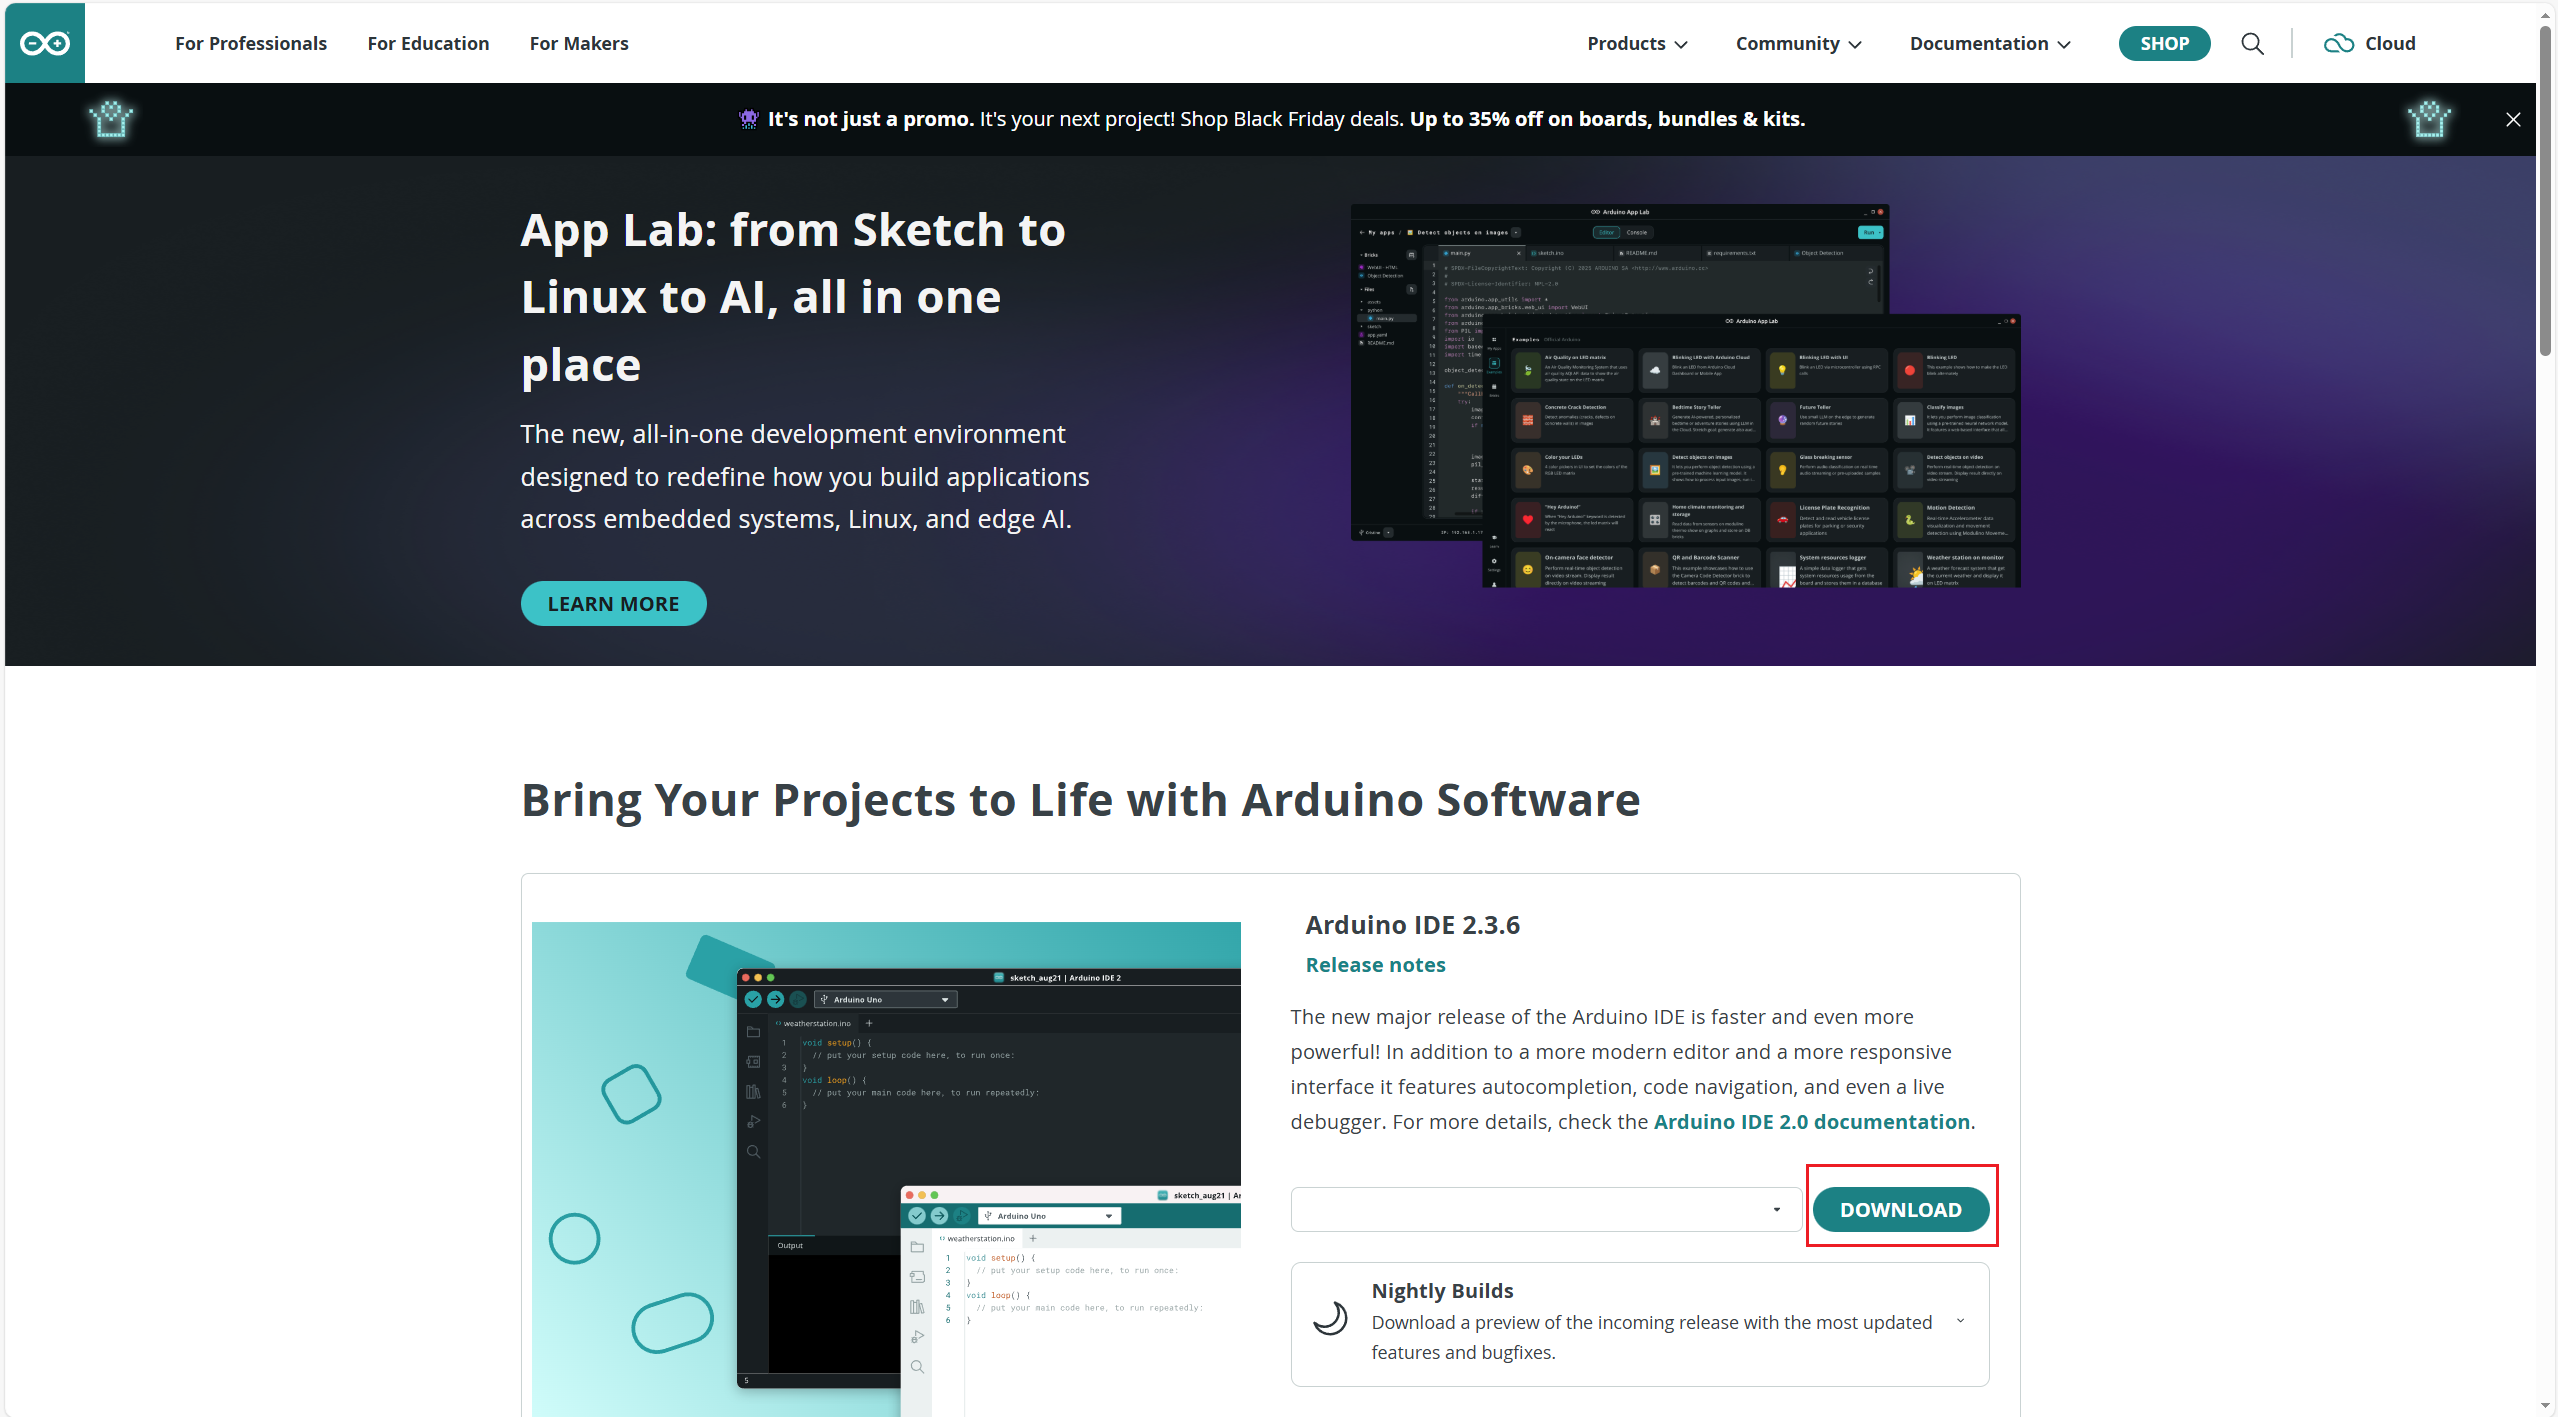Click the left pixel crown icon
2558x1417 pixels.
click(111, 119)
